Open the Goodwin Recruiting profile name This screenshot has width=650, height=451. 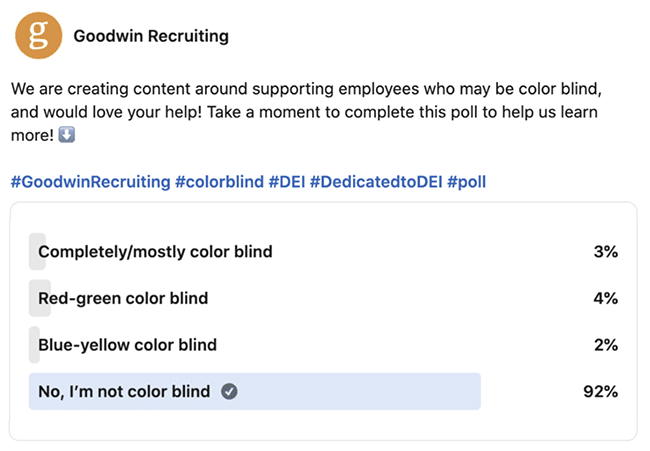(x=151, y=36)
